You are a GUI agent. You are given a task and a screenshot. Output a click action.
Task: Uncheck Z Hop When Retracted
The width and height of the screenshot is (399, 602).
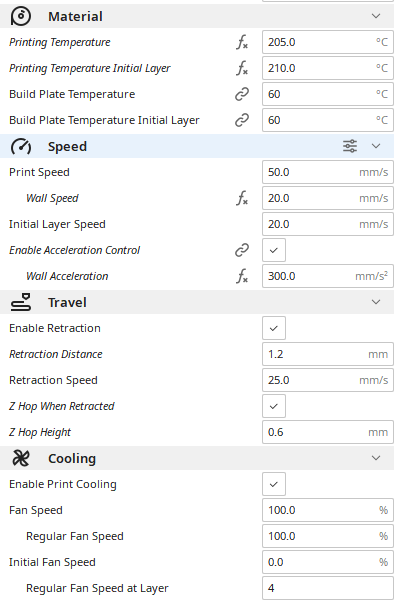(x=274, y=406)
